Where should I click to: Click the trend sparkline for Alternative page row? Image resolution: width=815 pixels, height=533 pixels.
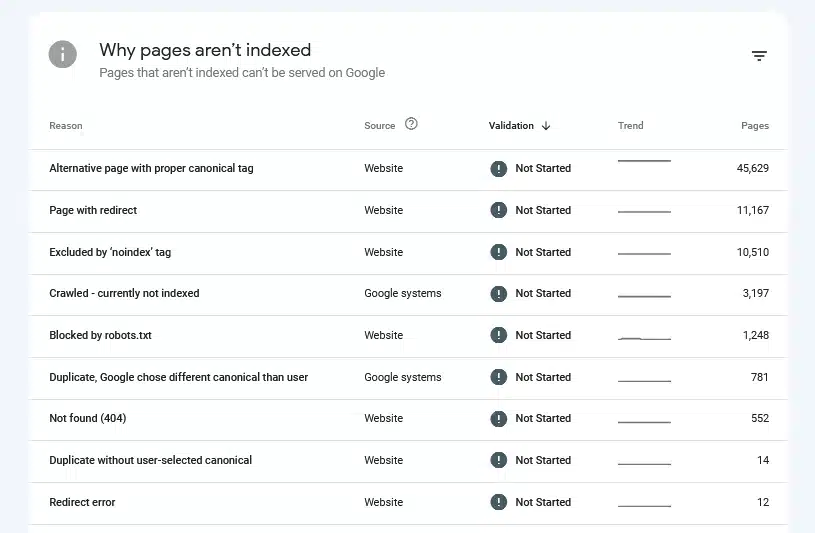point(645,161)
